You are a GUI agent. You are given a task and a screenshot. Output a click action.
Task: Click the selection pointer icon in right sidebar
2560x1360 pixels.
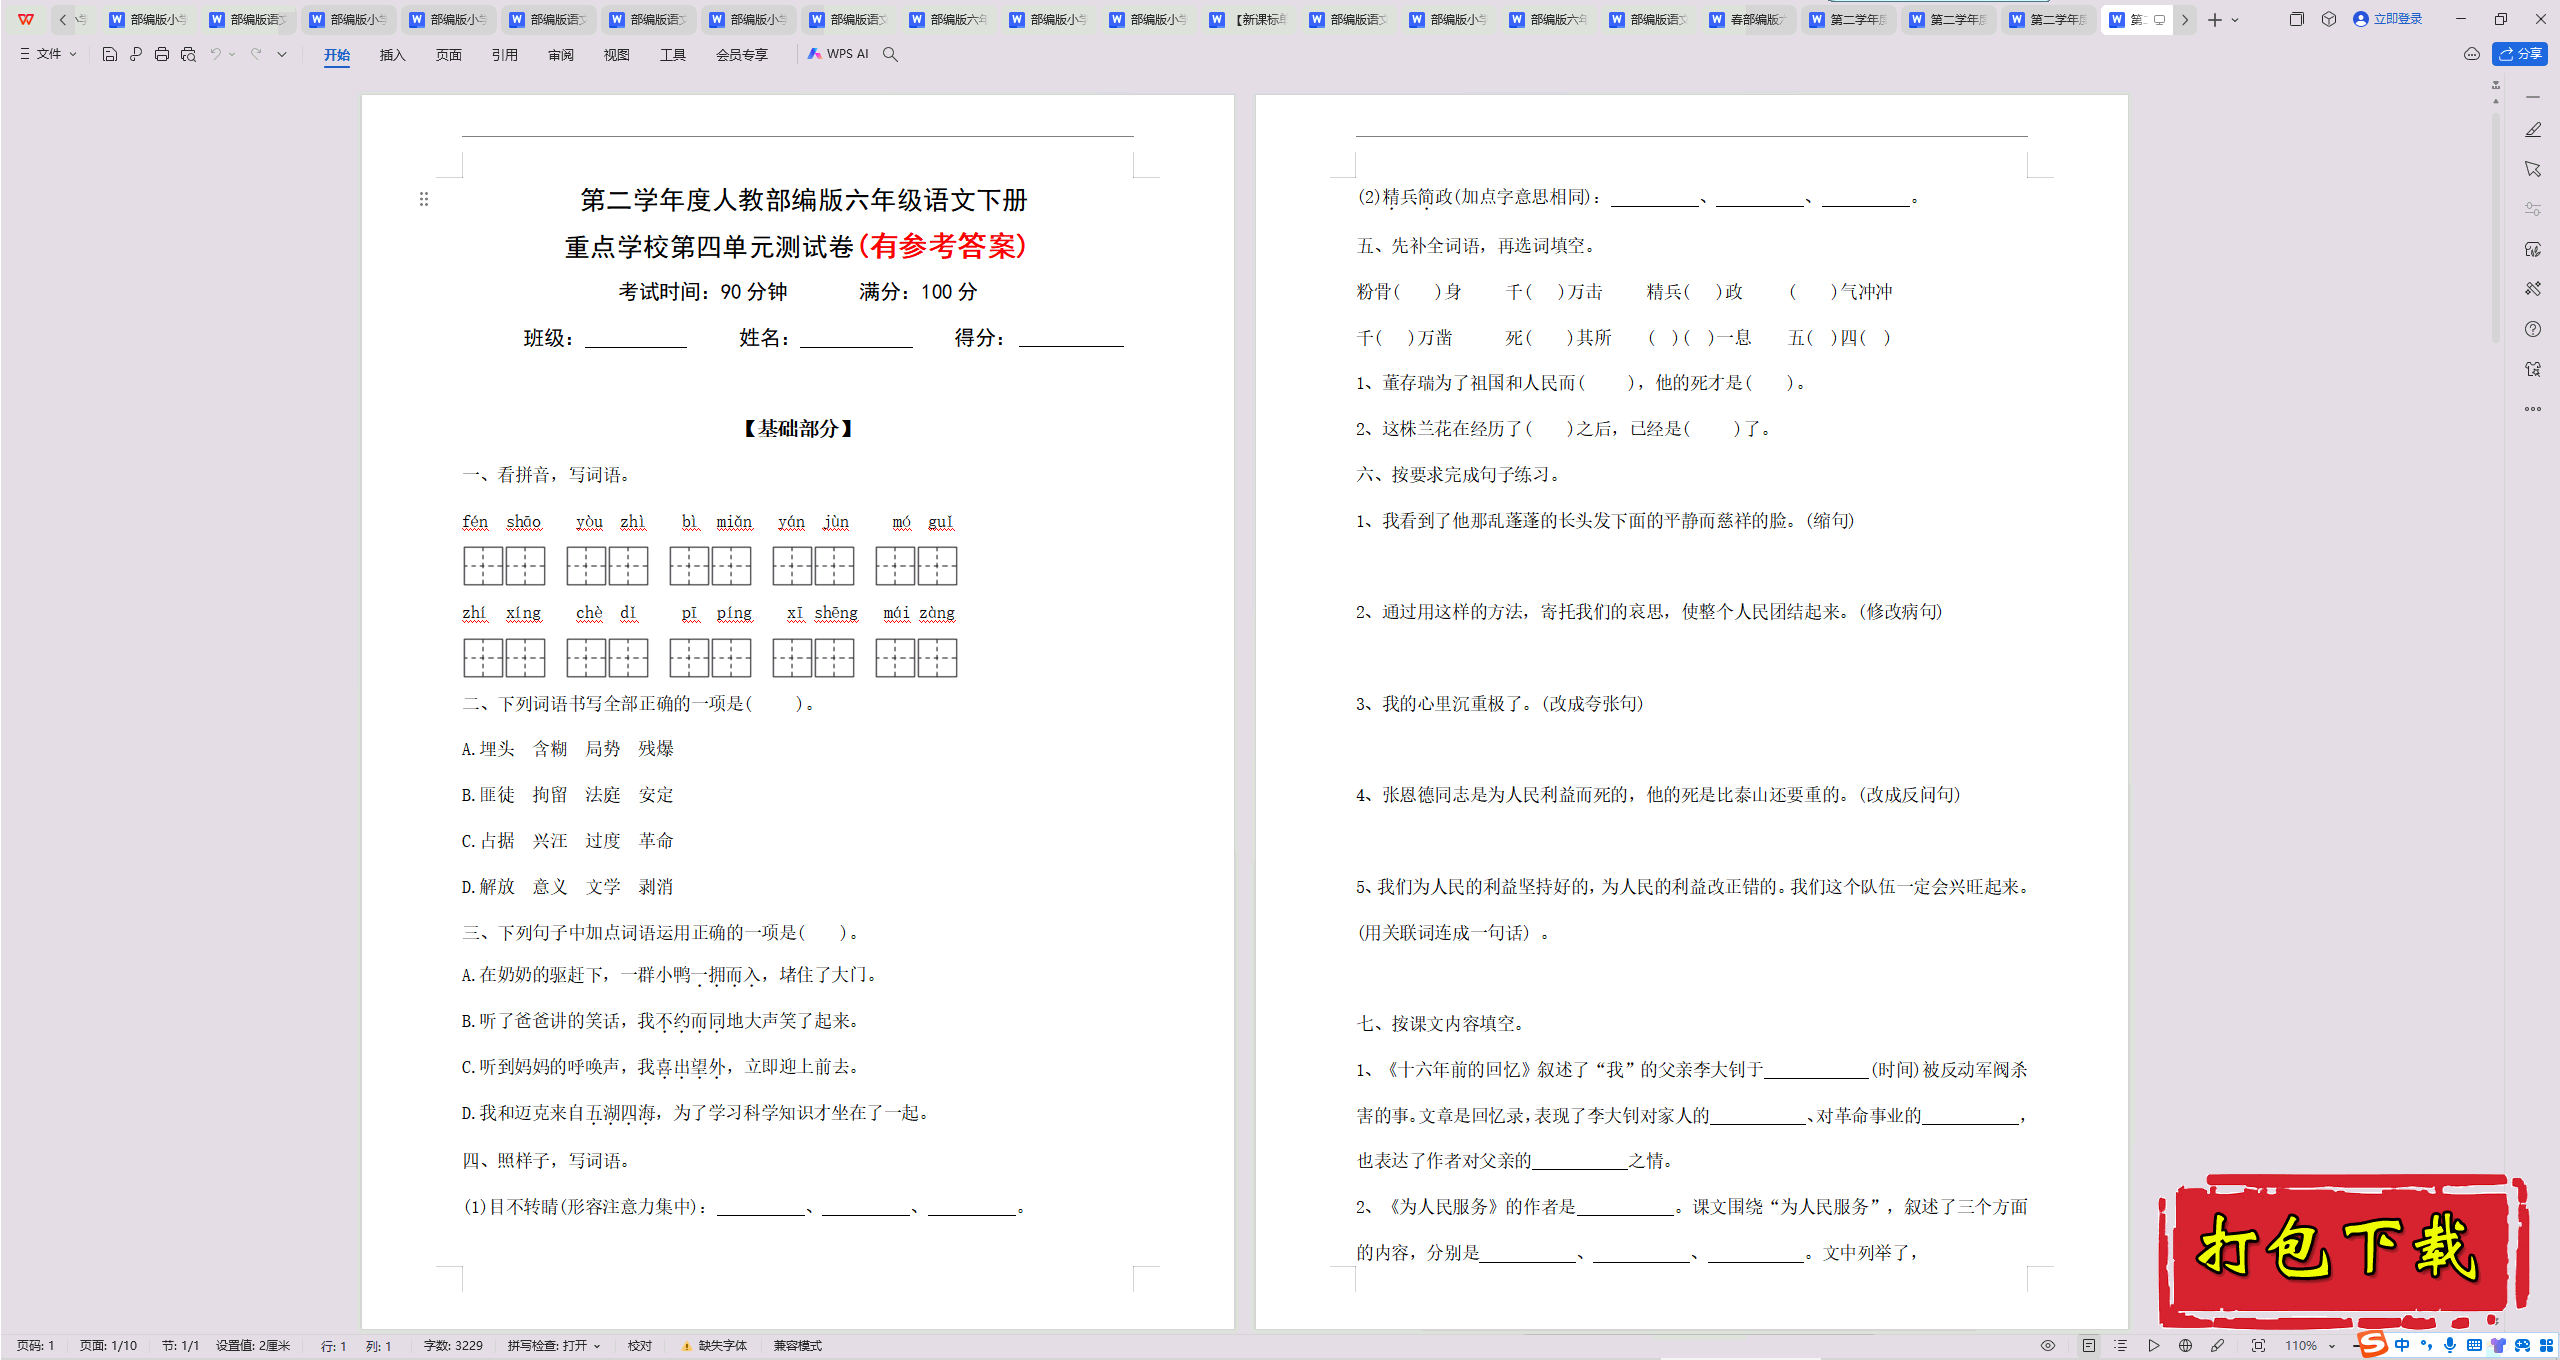(x=2533, y=169)
